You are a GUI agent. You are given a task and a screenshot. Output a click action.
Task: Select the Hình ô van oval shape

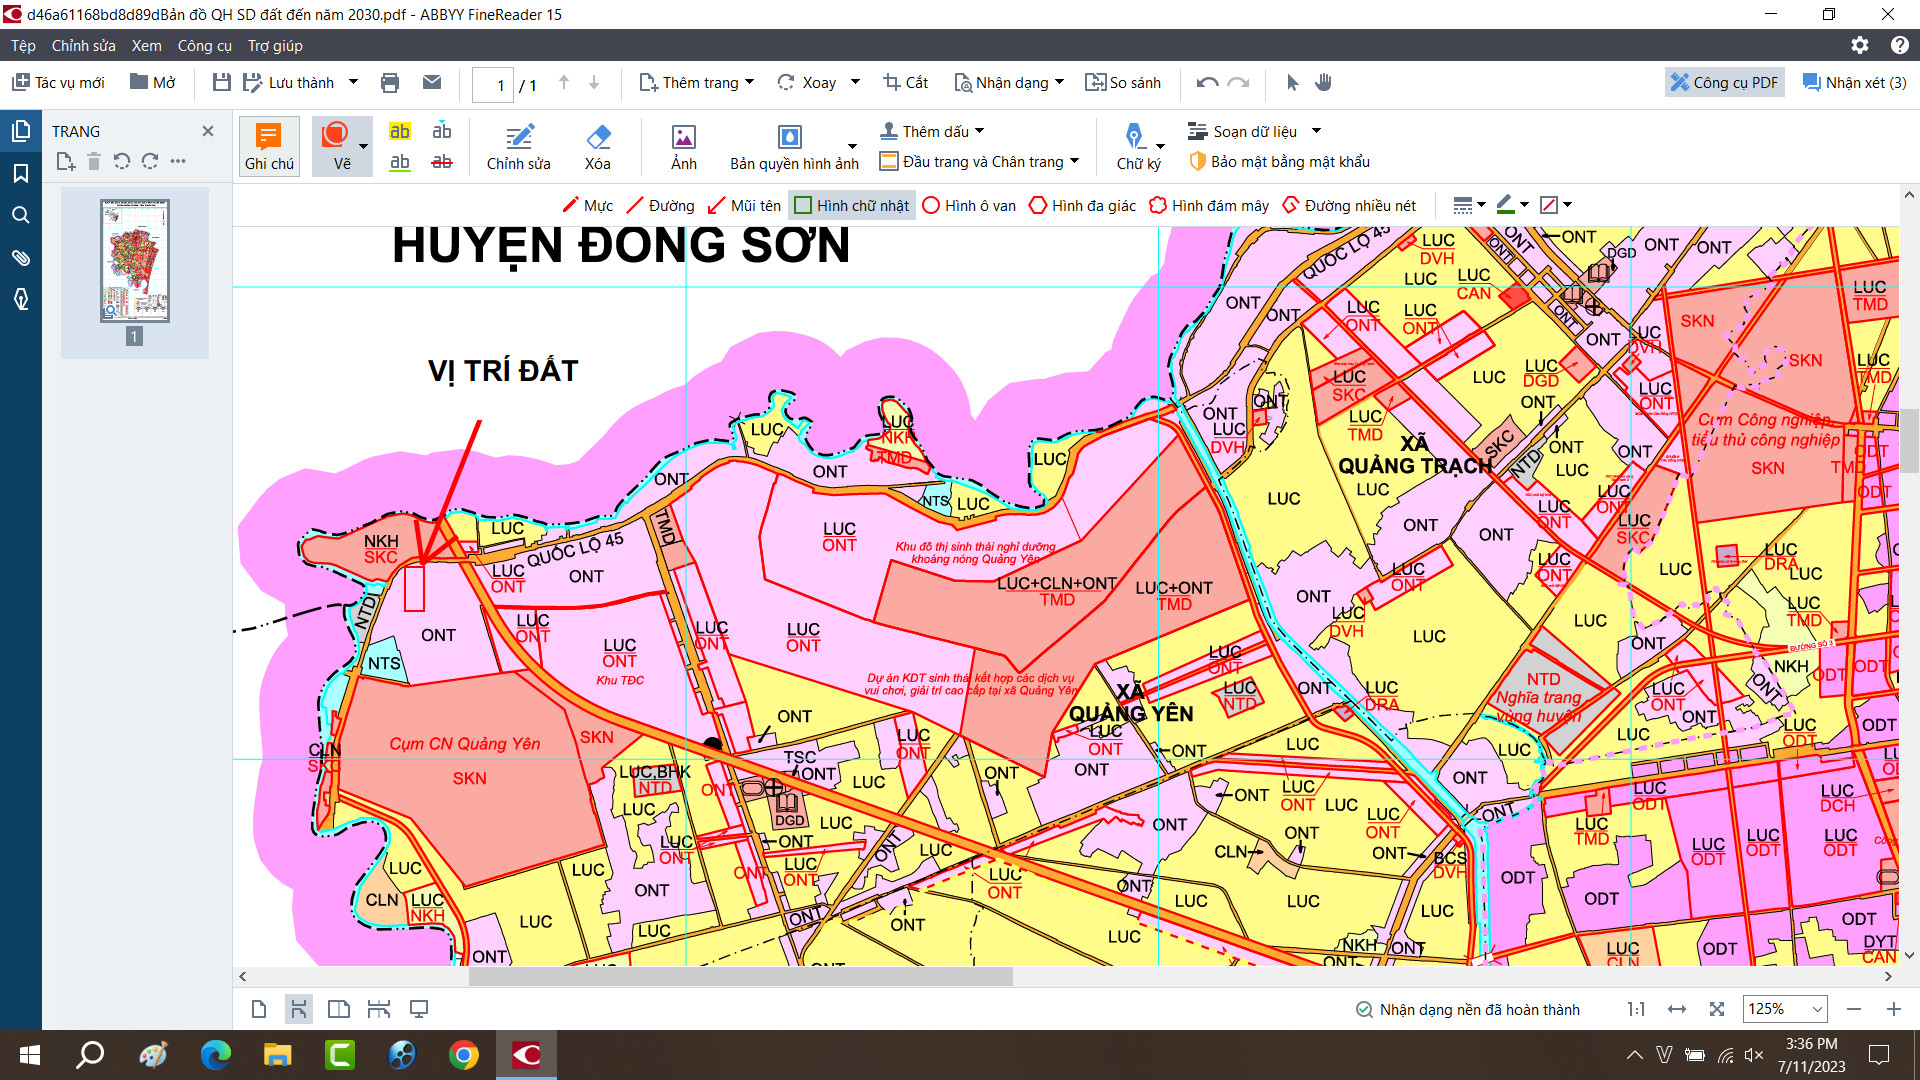pyautogui.click(x=969, y=205)
